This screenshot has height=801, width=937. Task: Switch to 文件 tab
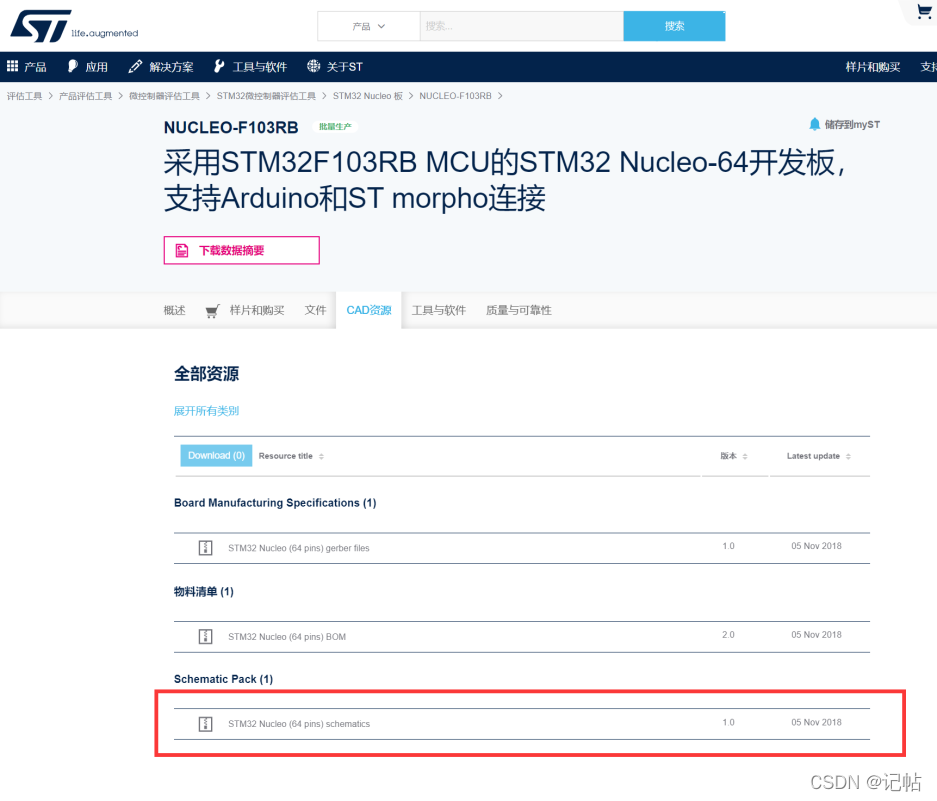(x=316, y=310)
